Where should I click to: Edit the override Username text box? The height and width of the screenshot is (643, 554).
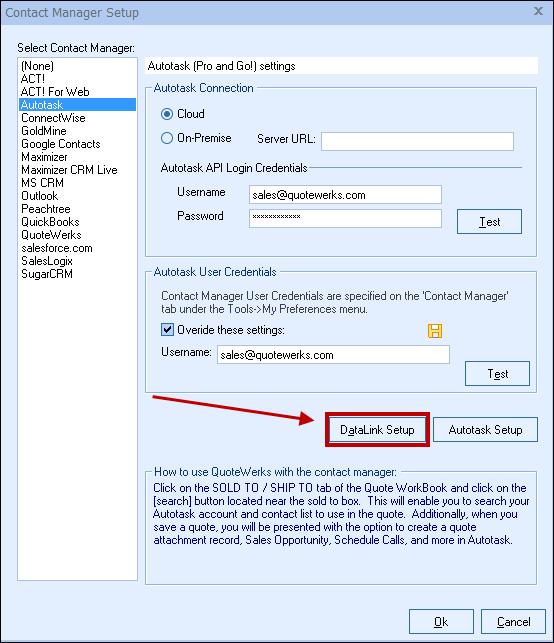[333, 355]
